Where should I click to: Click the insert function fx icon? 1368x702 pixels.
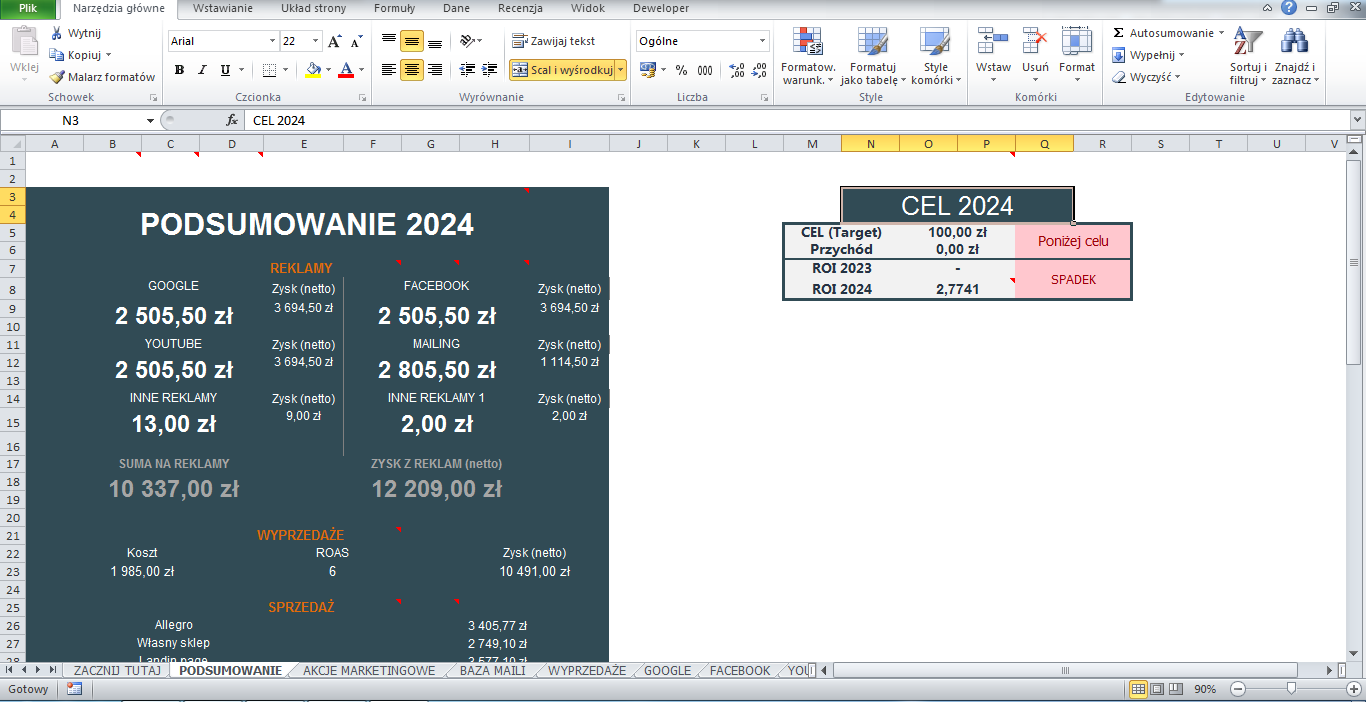coord(232,120)
